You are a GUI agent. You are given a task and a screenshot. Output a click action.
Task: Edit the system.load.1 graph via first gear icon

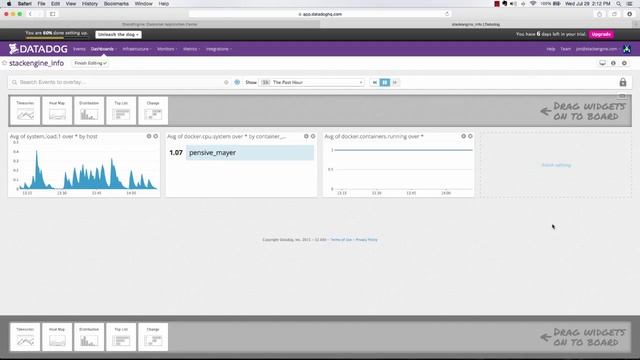(149, 136)
